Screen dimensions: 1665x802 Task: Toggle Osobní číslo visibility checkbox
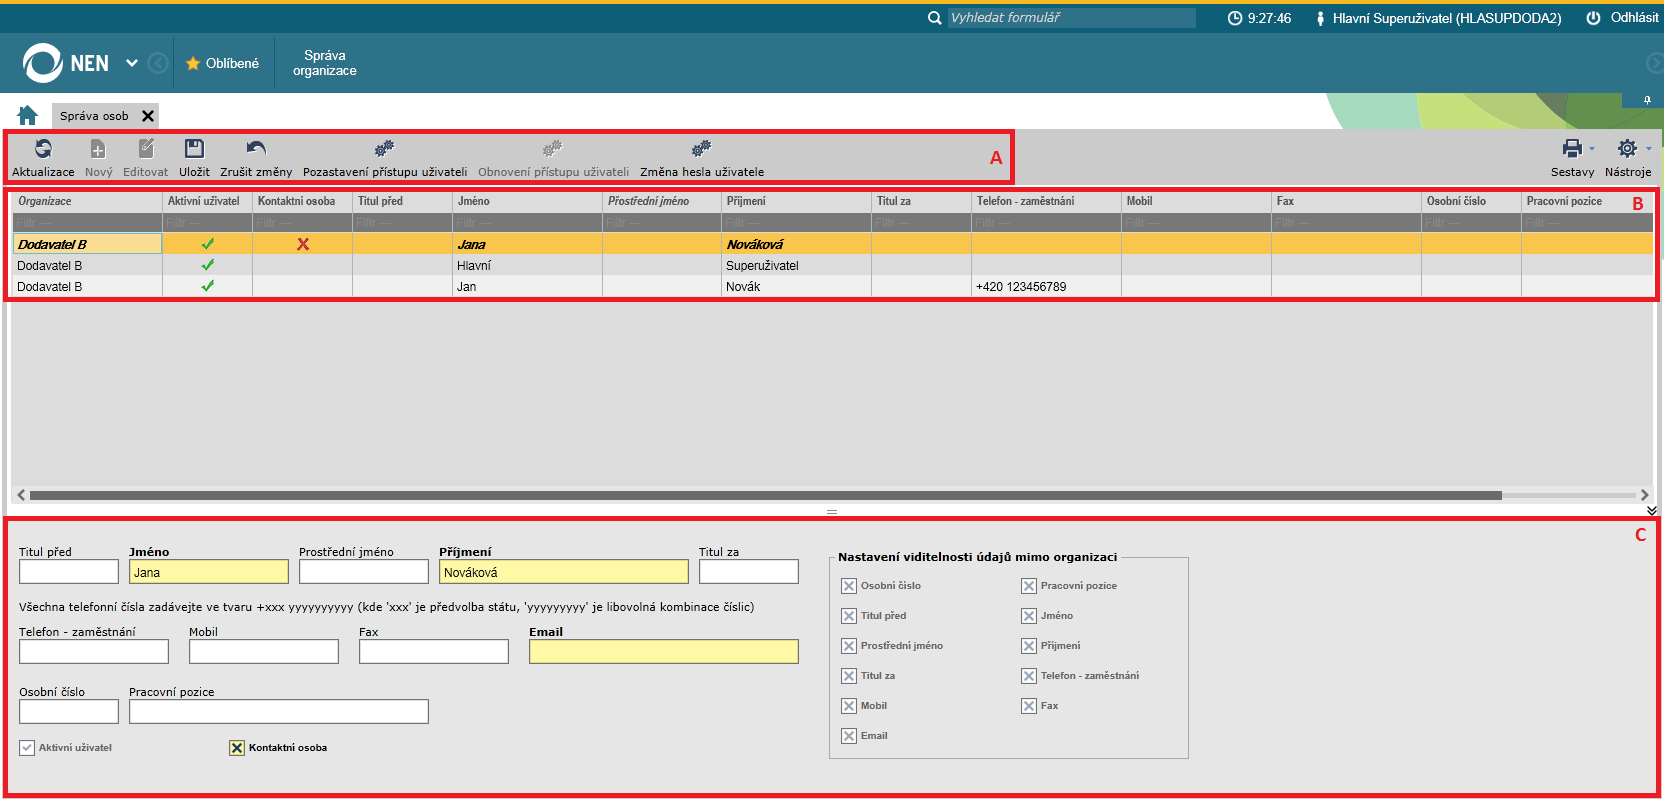coord(849,586)
